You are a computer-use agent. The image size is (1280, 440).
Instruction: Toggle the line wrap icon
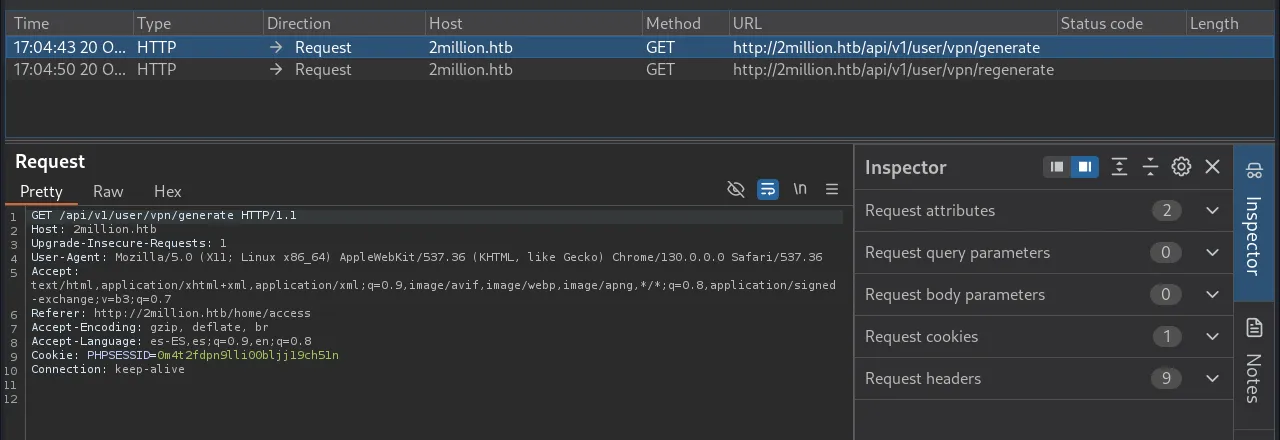768,189
